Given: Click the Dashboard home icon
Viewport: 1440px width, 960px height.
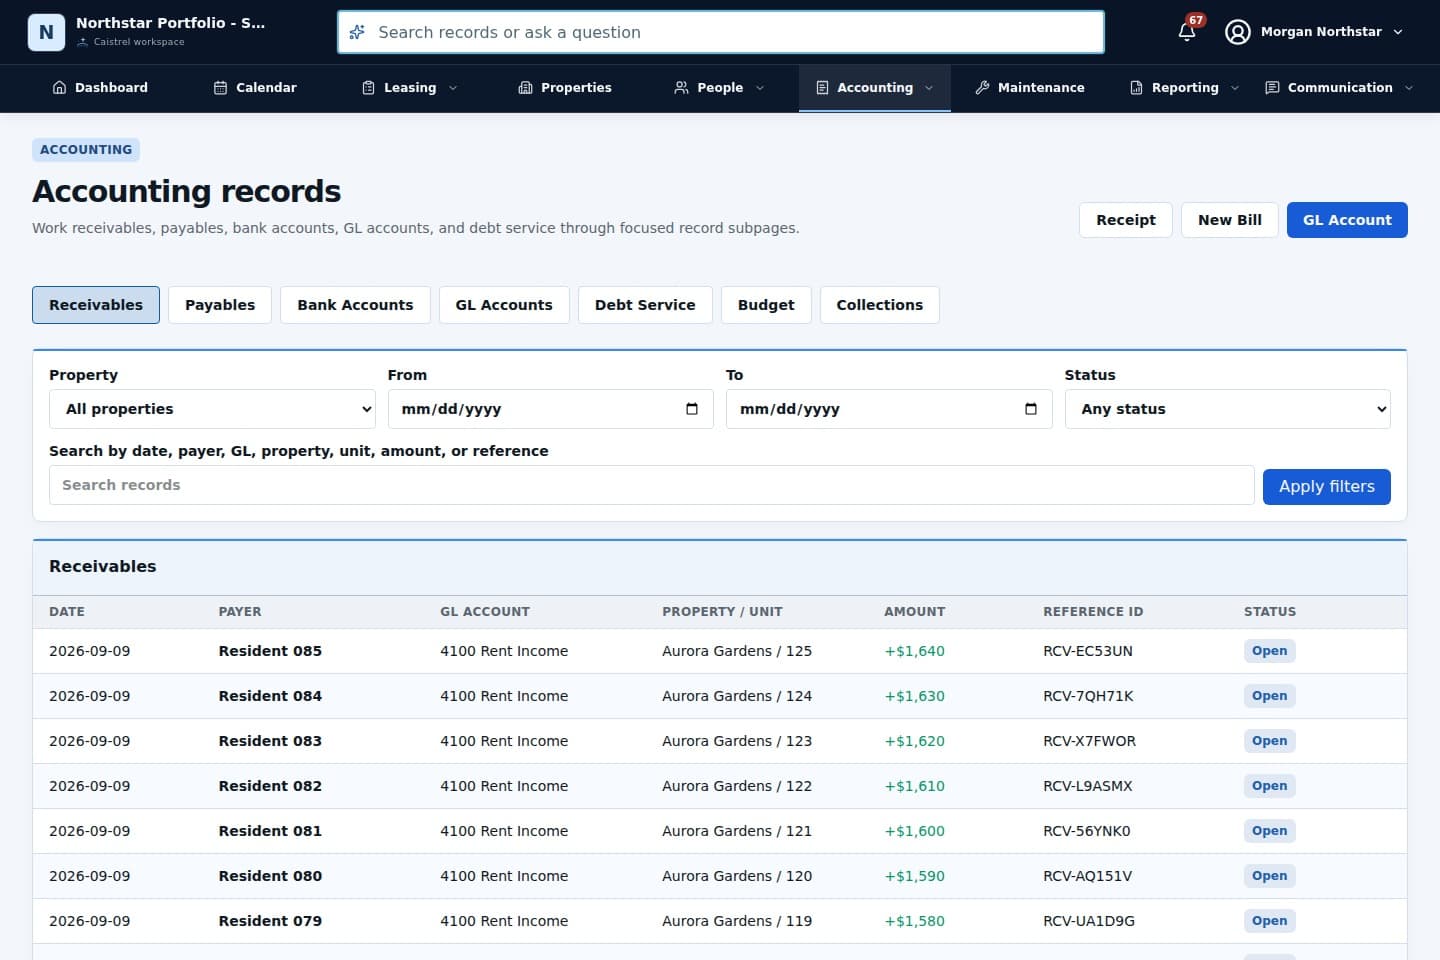Looking at the screenshot, I should [x=59, y=88].
